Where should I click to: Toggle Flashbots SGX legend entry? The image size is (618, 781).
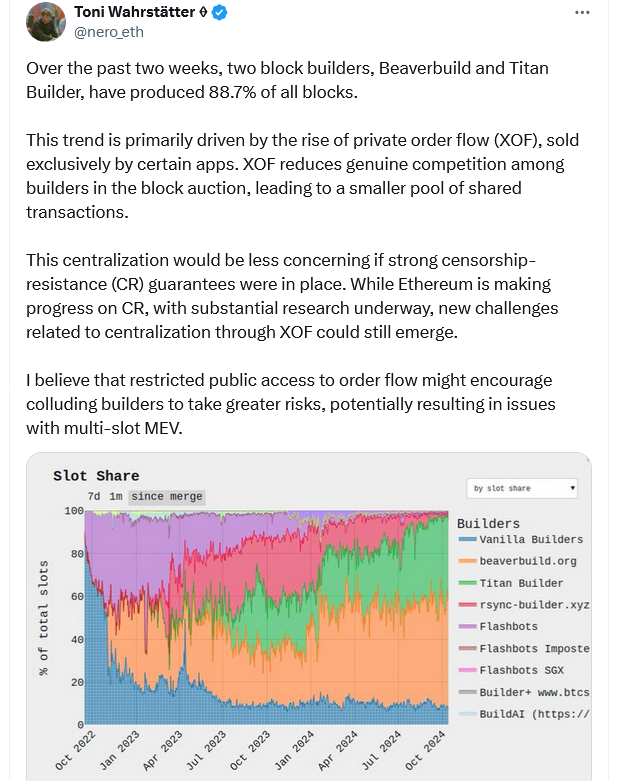[511, 670]
